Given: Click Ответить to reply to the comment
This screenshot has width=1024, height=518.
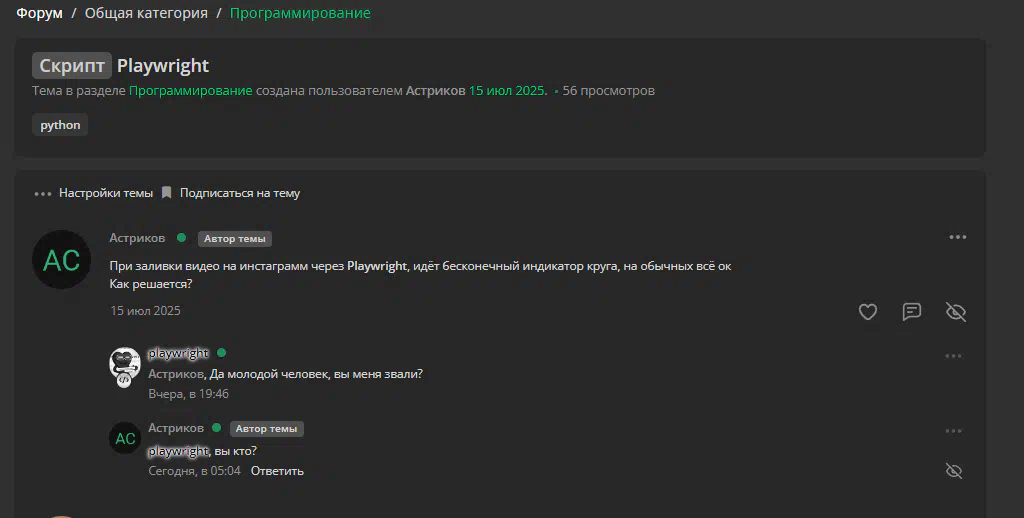Looking at the screenshot, I should (277, 471).
